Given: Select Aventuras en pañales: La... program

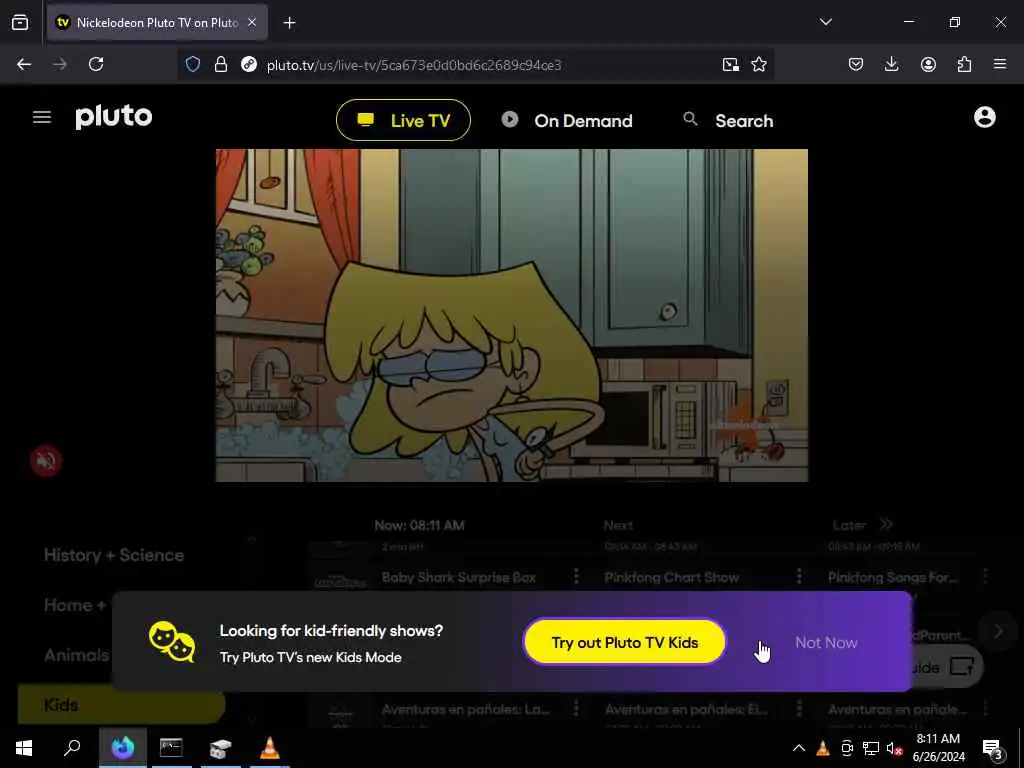Looking at the screenshot, I should click(x=465, y=709).
